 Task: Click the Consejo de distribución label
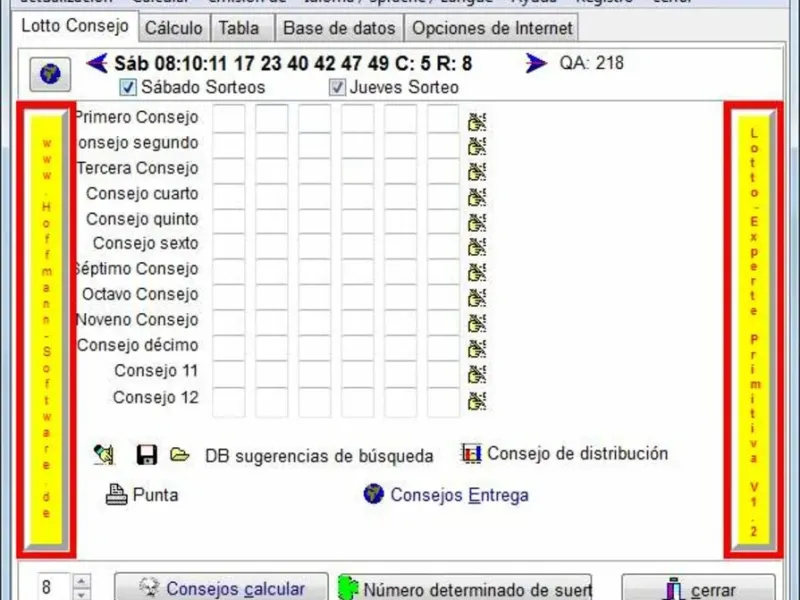[x=578, y=453]
